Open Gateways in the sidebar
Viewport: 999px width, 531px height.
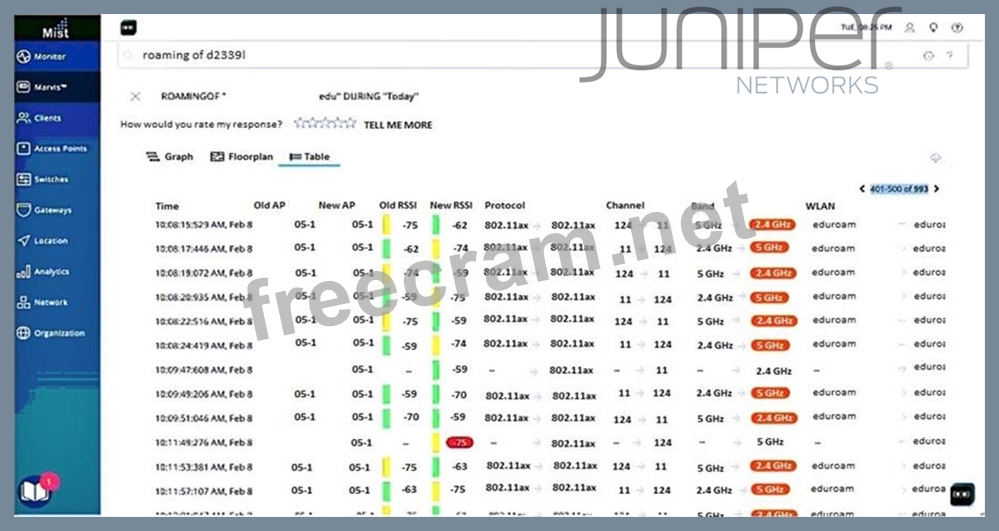(x=51, y=211)
